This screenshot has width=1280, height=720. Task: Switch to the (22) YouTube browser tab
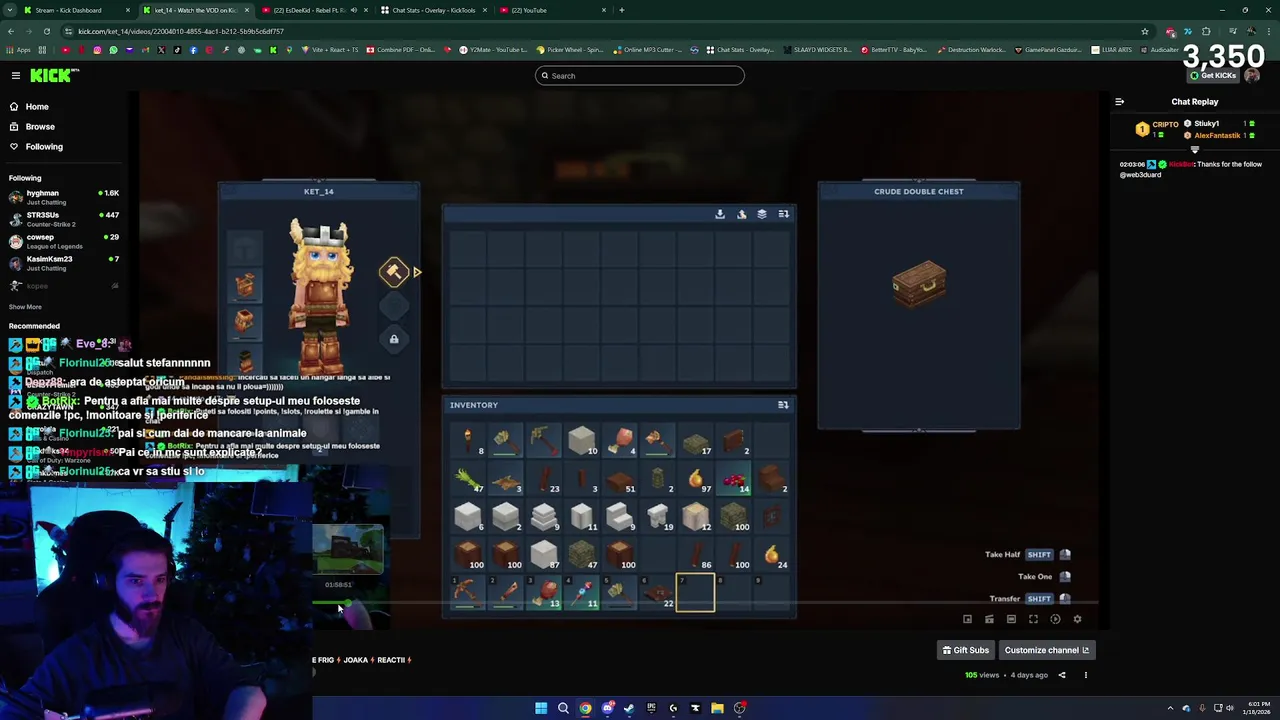coord(553,10)
